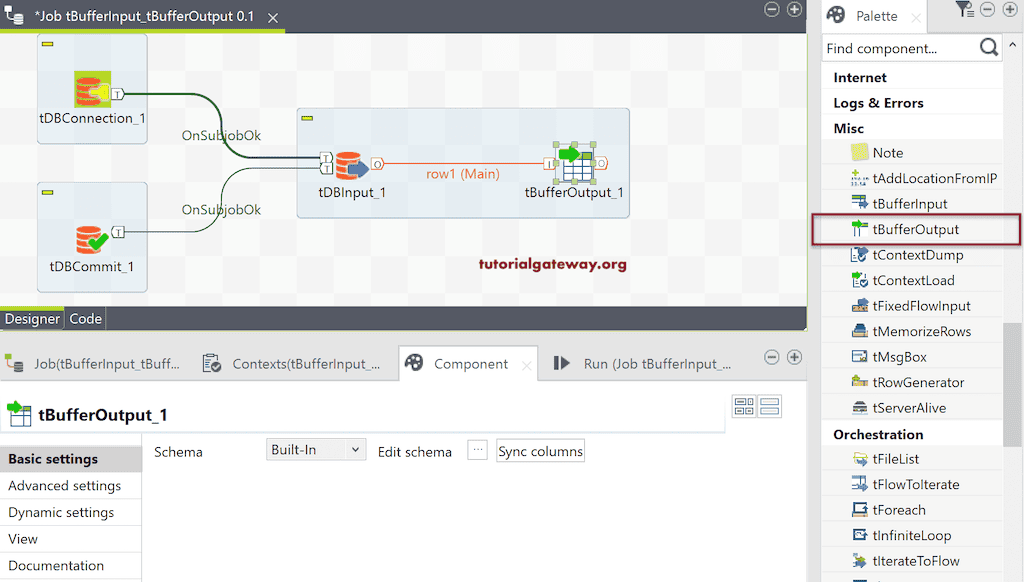
Task: Open the Built-In schema dropdown
Action: tap(315, 450)
